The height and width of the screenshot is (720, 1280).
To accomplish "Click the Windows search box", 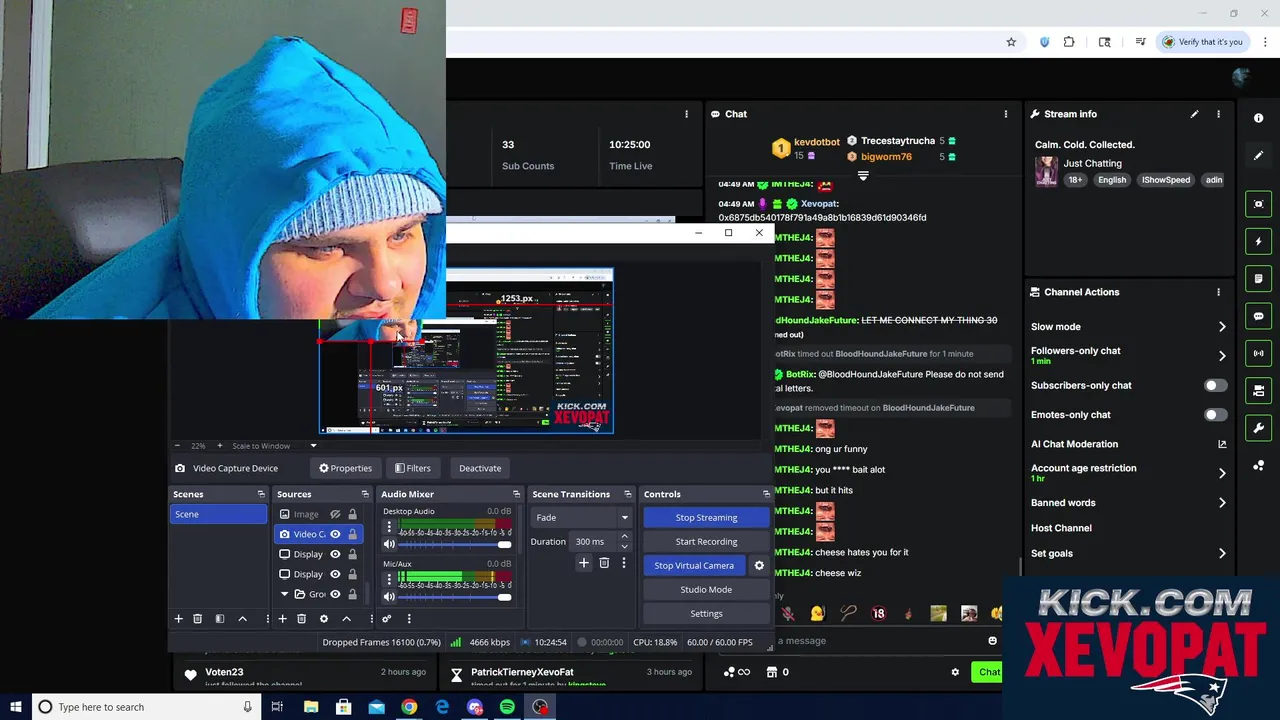I will (x=145, y=707).
